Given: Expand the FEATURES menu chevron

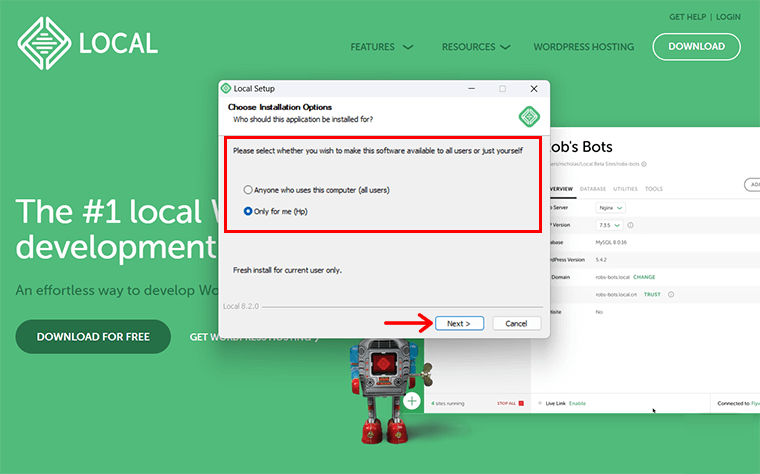Looking at the screenshot, I should pos(408,47).
